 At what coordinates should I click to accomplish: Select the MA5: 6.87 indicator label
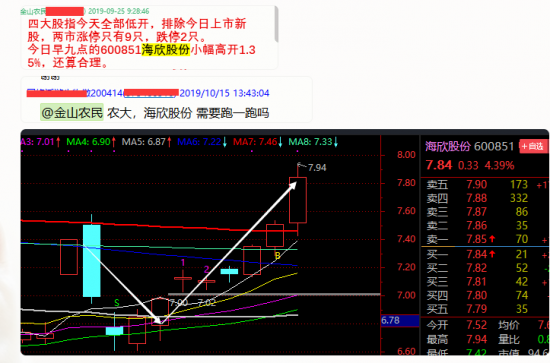146,142
